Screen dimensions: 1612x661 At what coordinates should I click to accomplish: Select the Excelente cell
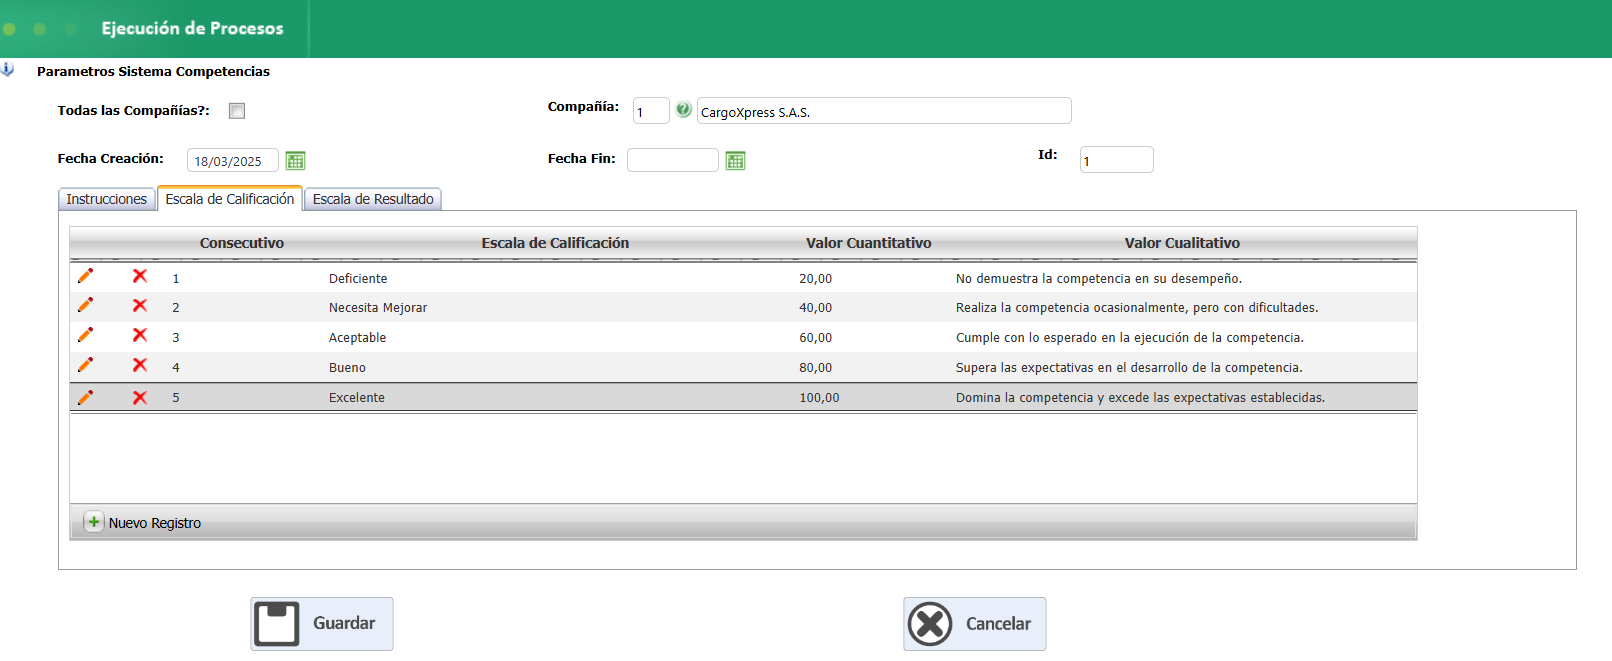point(357,398)
